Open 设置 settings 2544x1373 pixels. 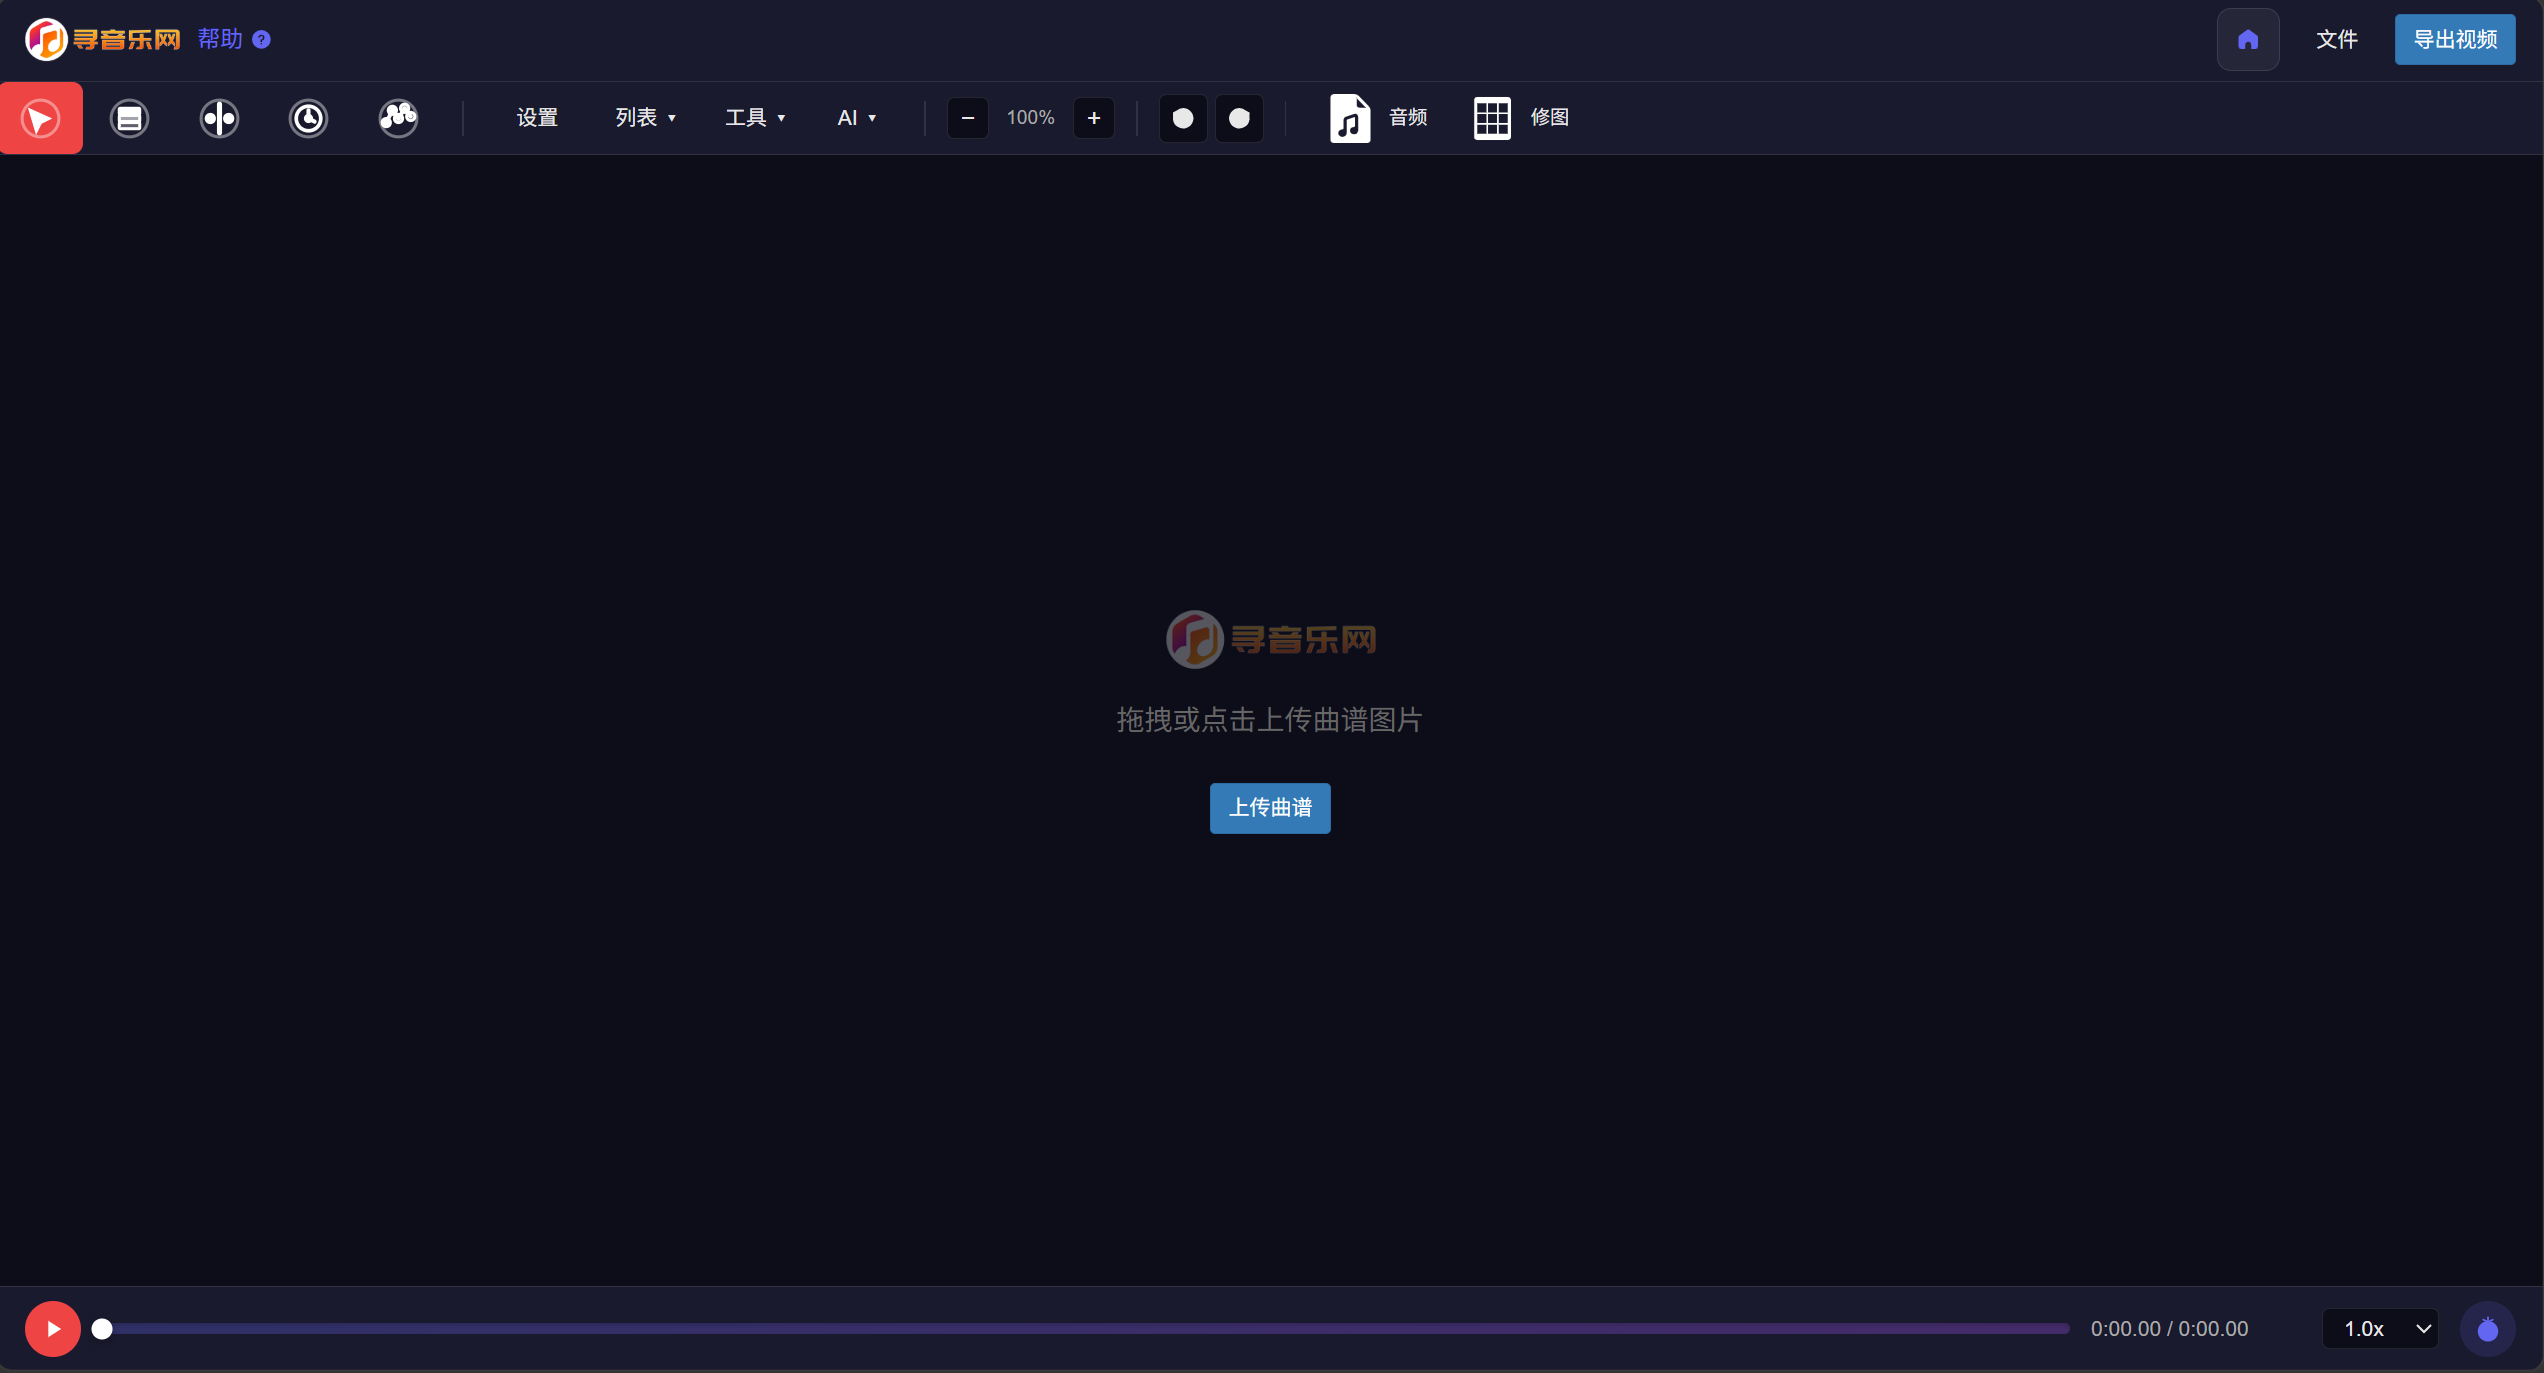[x=537, y=118]
